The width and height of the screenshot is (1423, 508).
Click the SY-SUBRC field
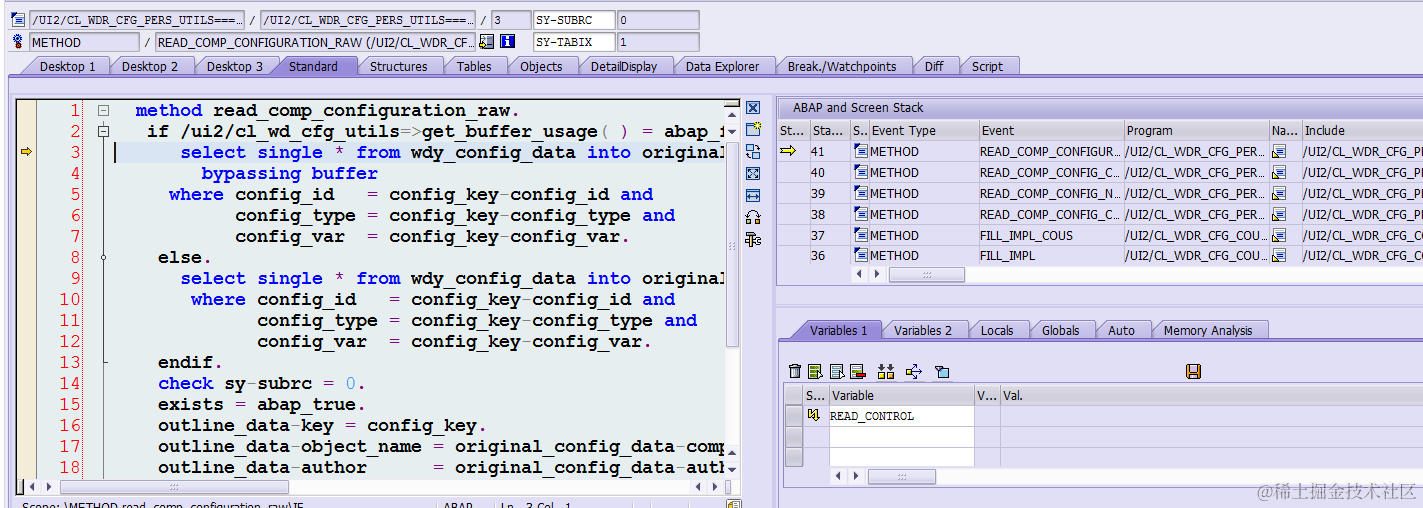click(573, 20)
